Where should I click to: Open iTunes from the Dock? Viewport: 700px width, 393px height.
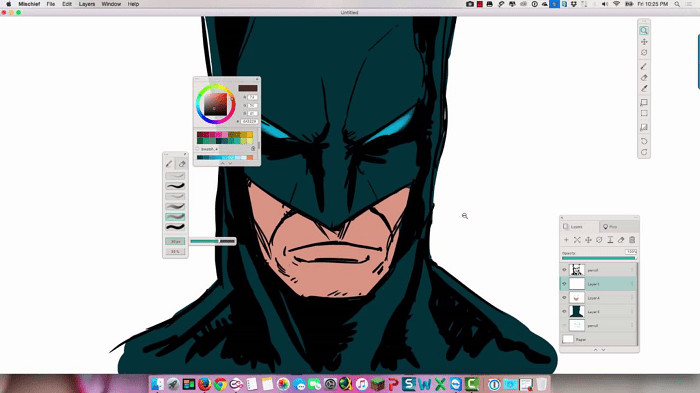362,384
